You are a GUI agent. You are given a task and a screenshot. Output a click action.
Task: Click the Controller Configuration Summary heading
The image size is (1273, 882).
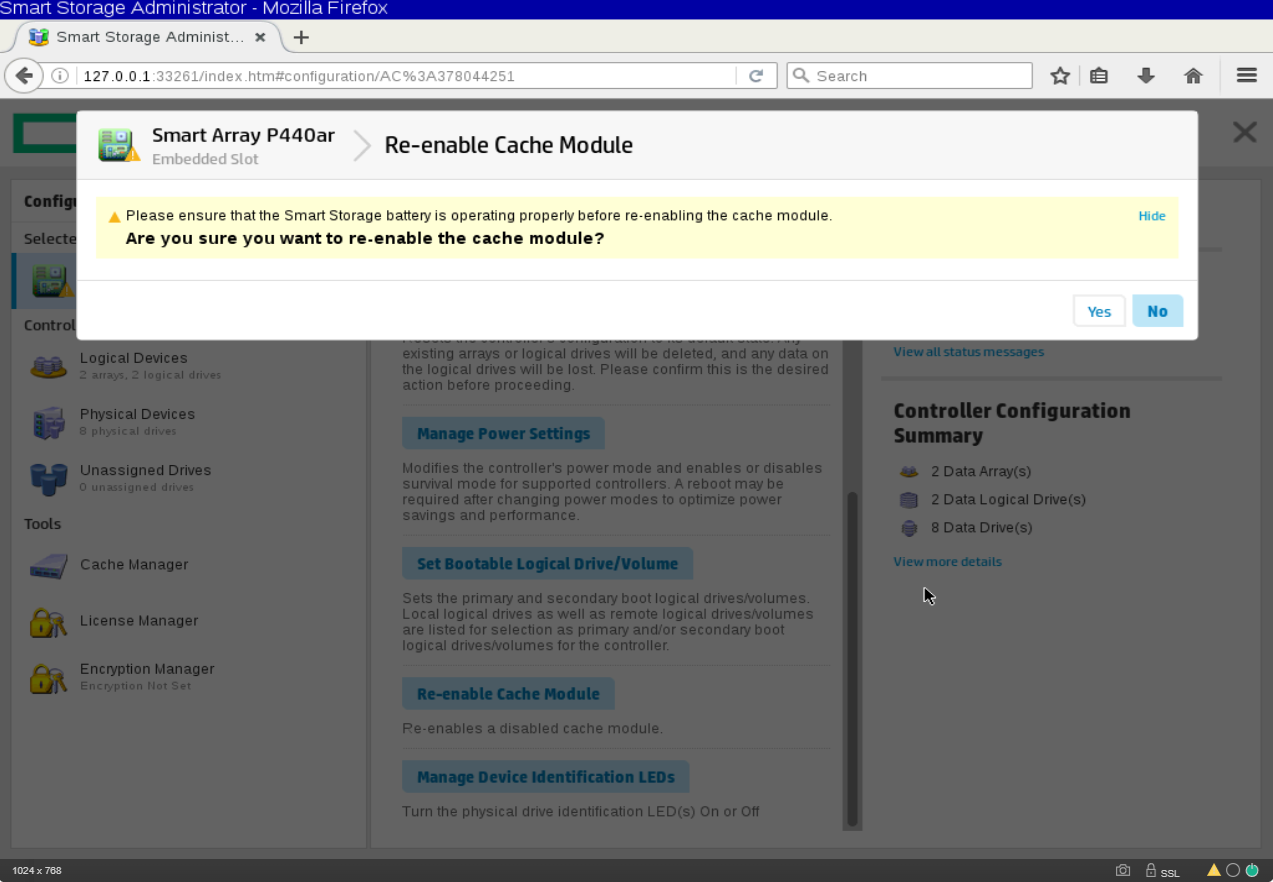[x=1012, y=423]
